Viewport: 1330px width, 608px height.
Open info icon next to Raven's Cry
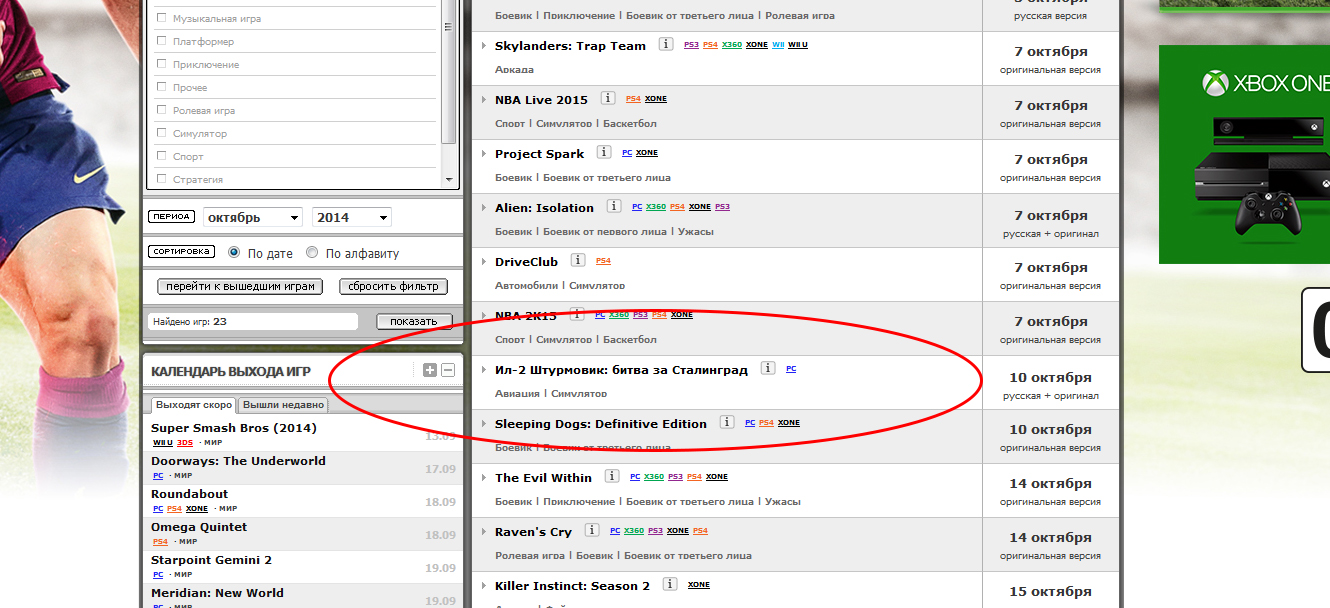(591, 531)
